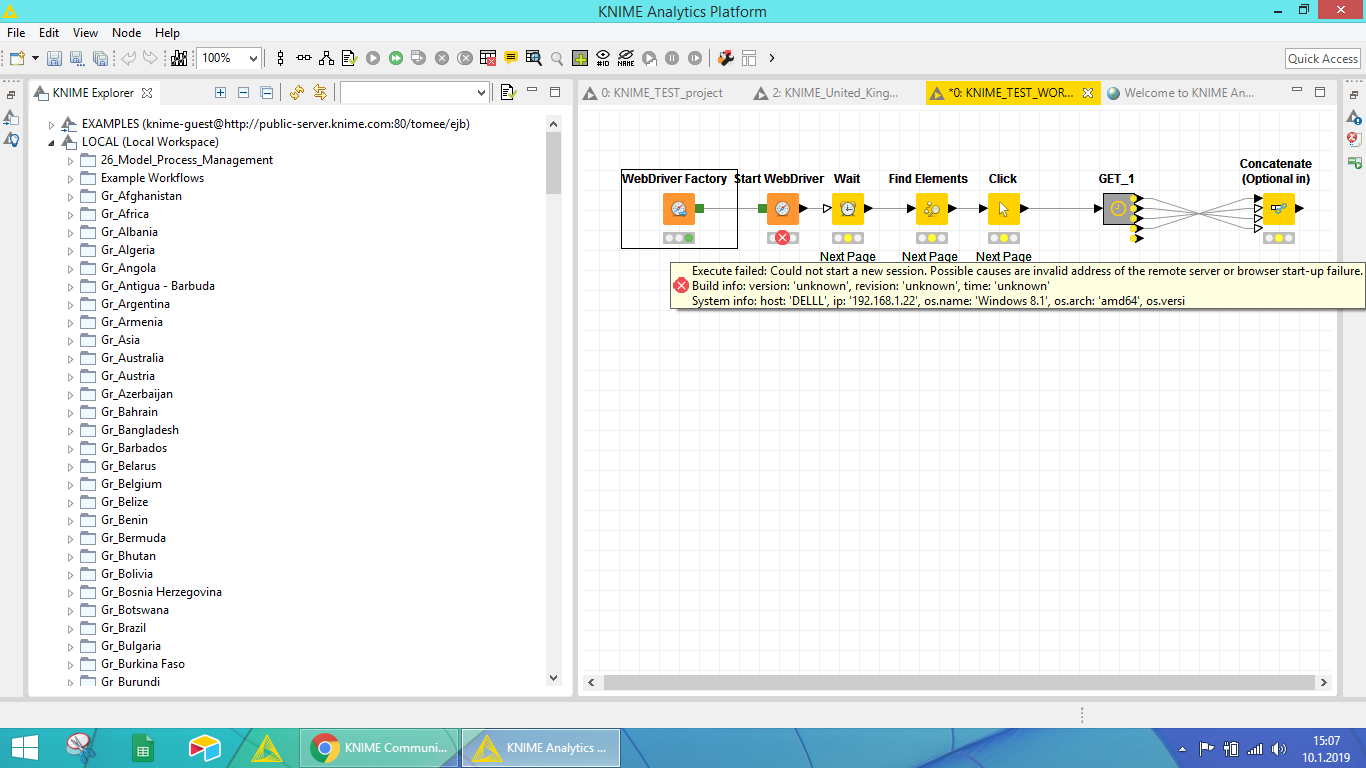
Task: Switch to Welcome to KNIME An... tab
Action: click(1180, 93)
